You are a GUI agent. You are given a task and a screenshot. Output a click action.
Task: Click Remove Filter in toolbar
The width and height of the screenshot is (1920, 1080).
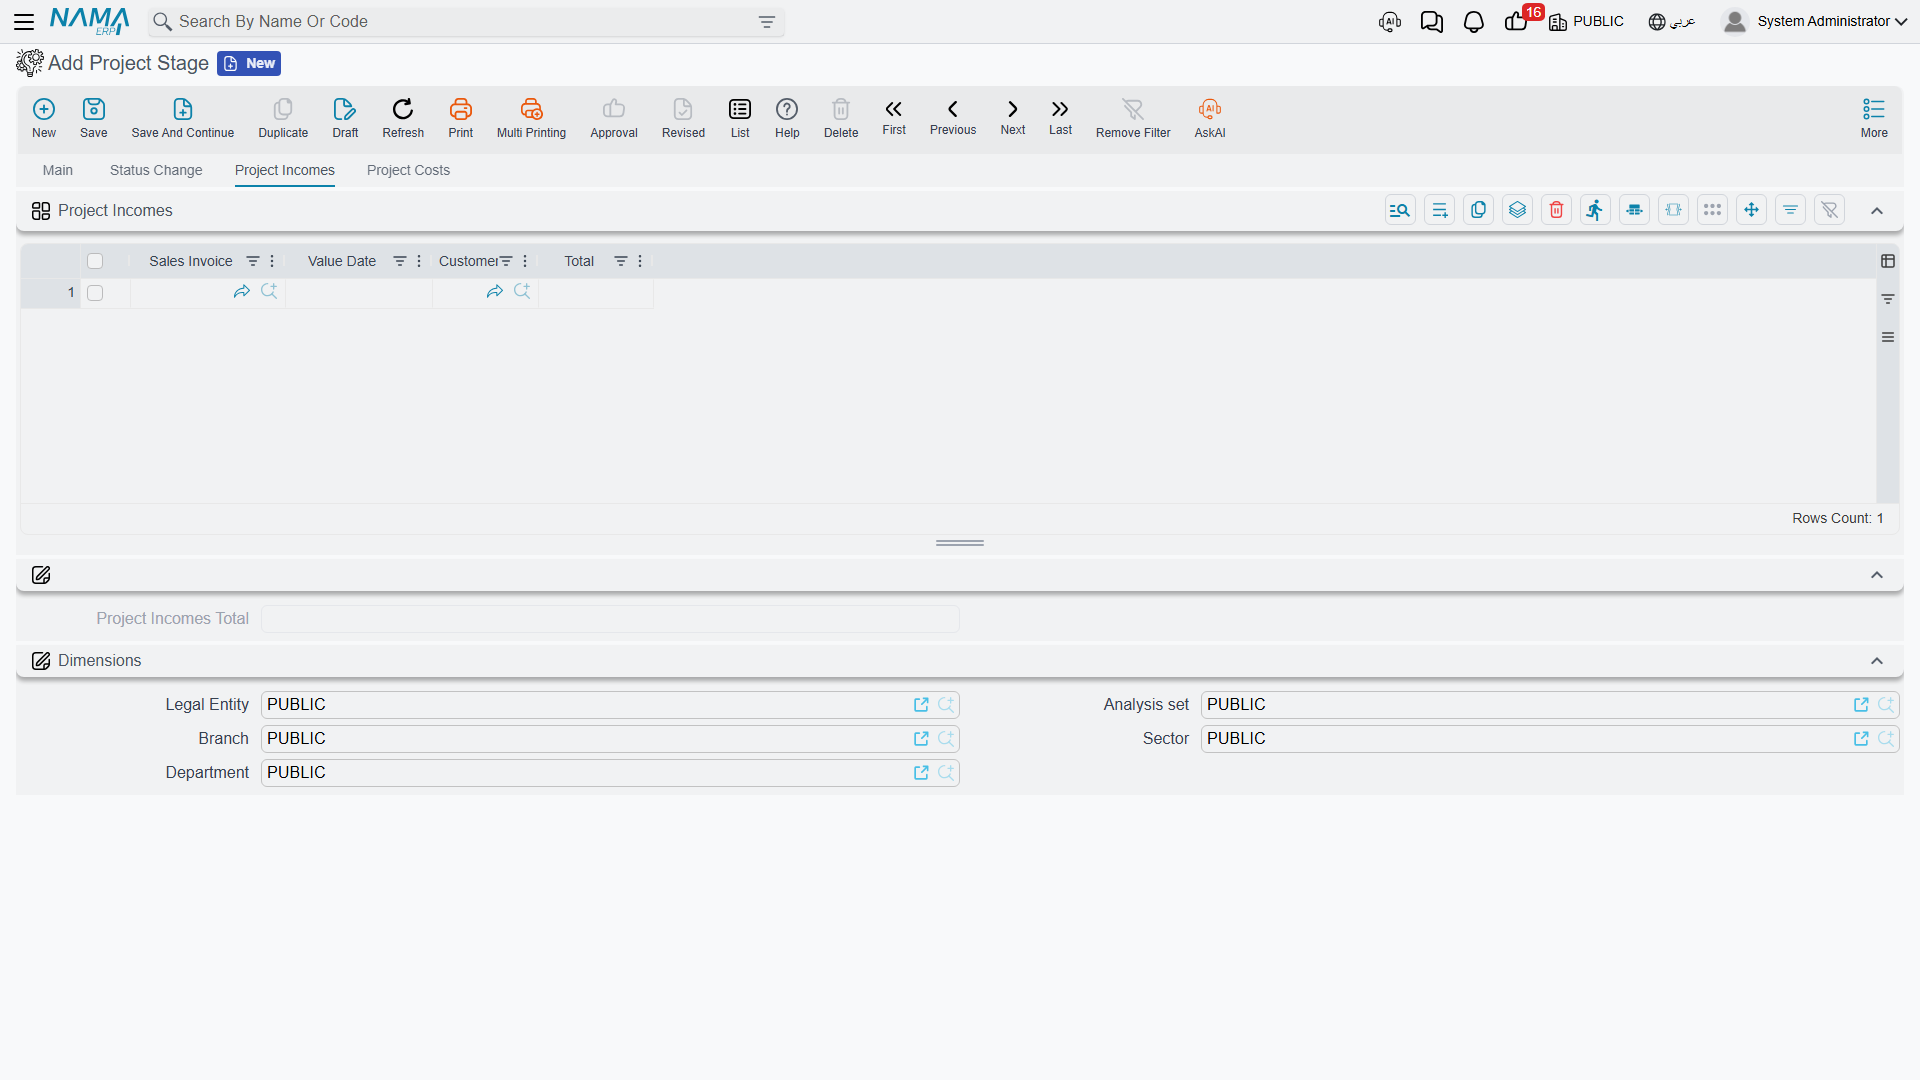[x=1133, y=117]
